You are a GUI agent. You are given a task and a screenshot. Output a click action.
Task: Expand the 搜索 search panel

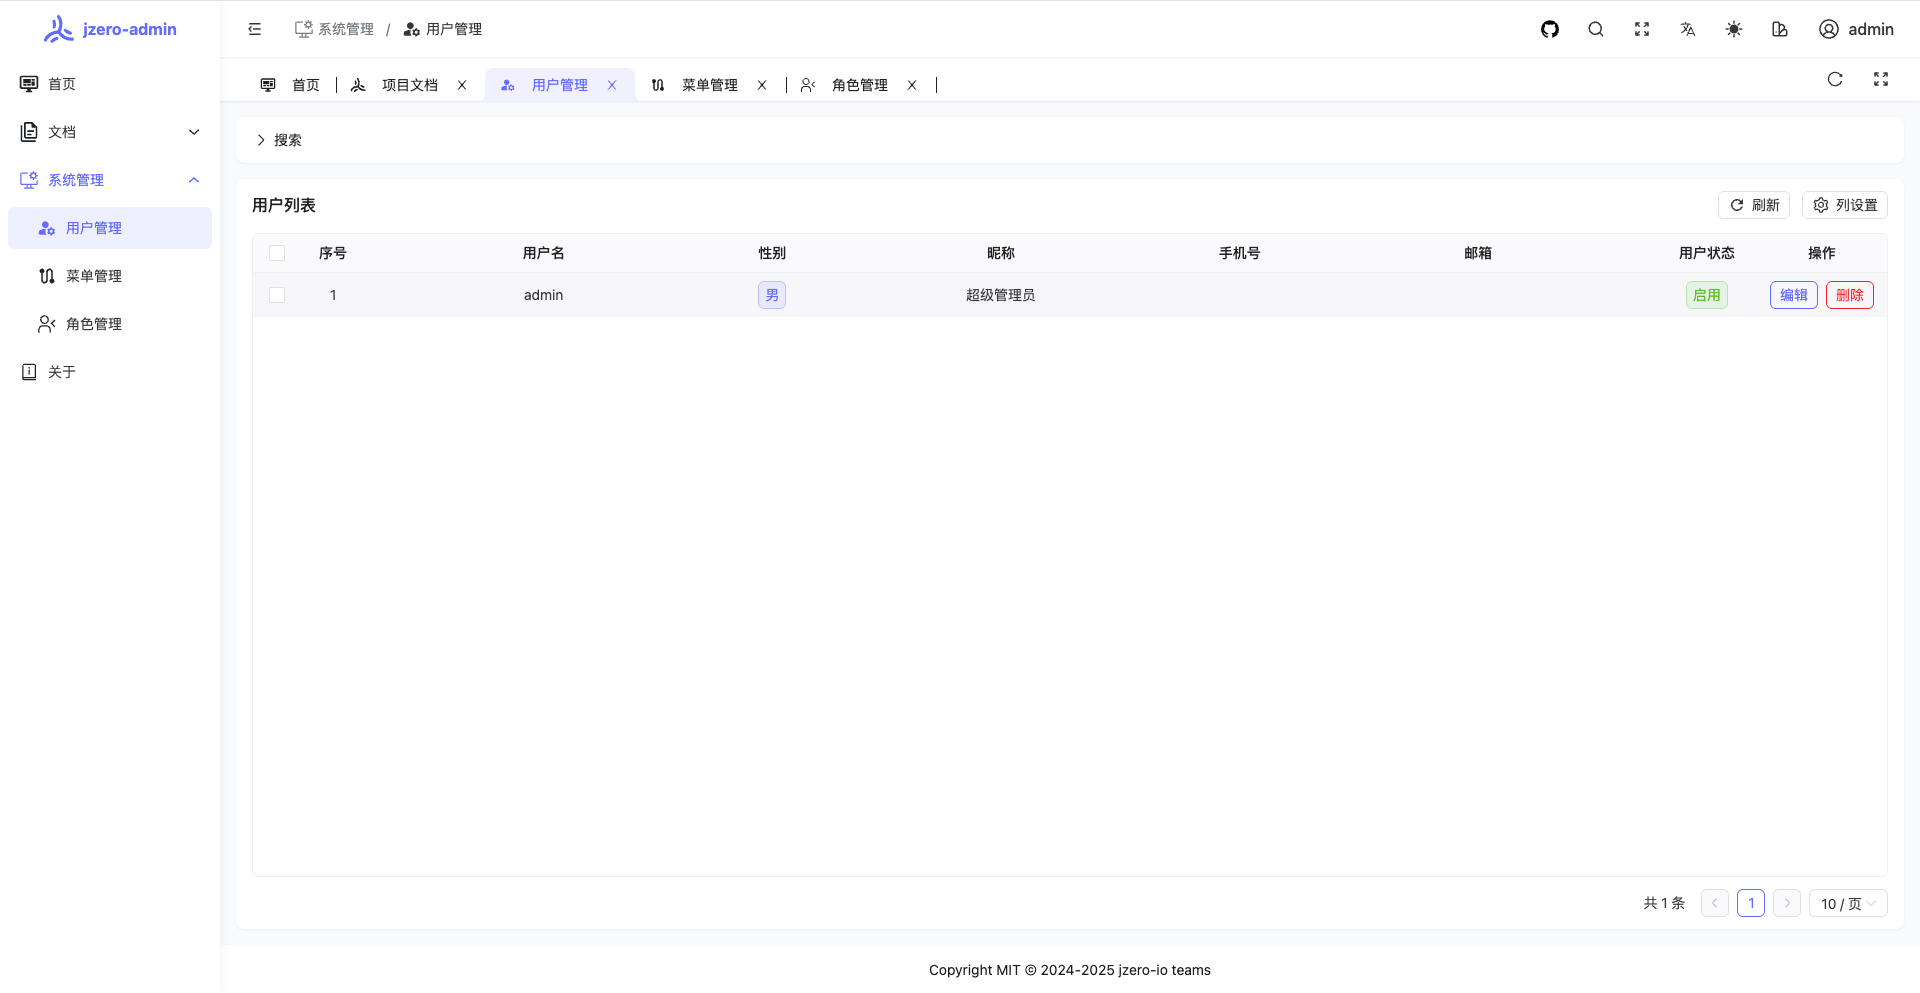(279, 140)
